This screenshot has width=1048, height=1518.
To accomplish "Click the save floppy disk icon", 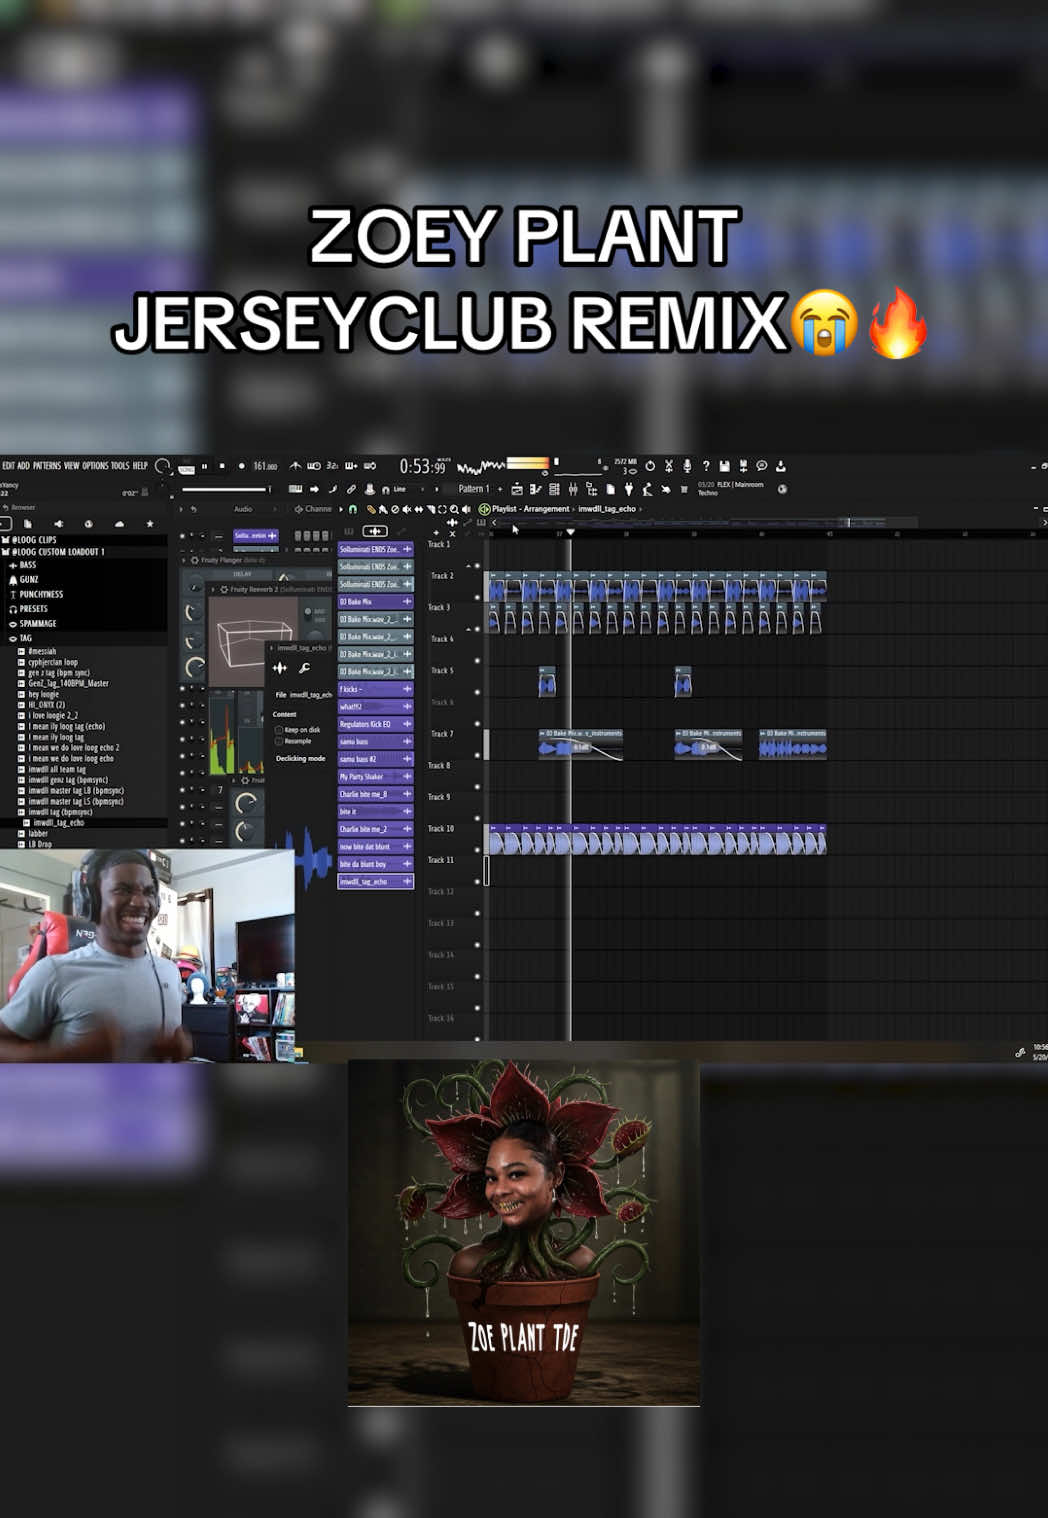I will (724, 466).
